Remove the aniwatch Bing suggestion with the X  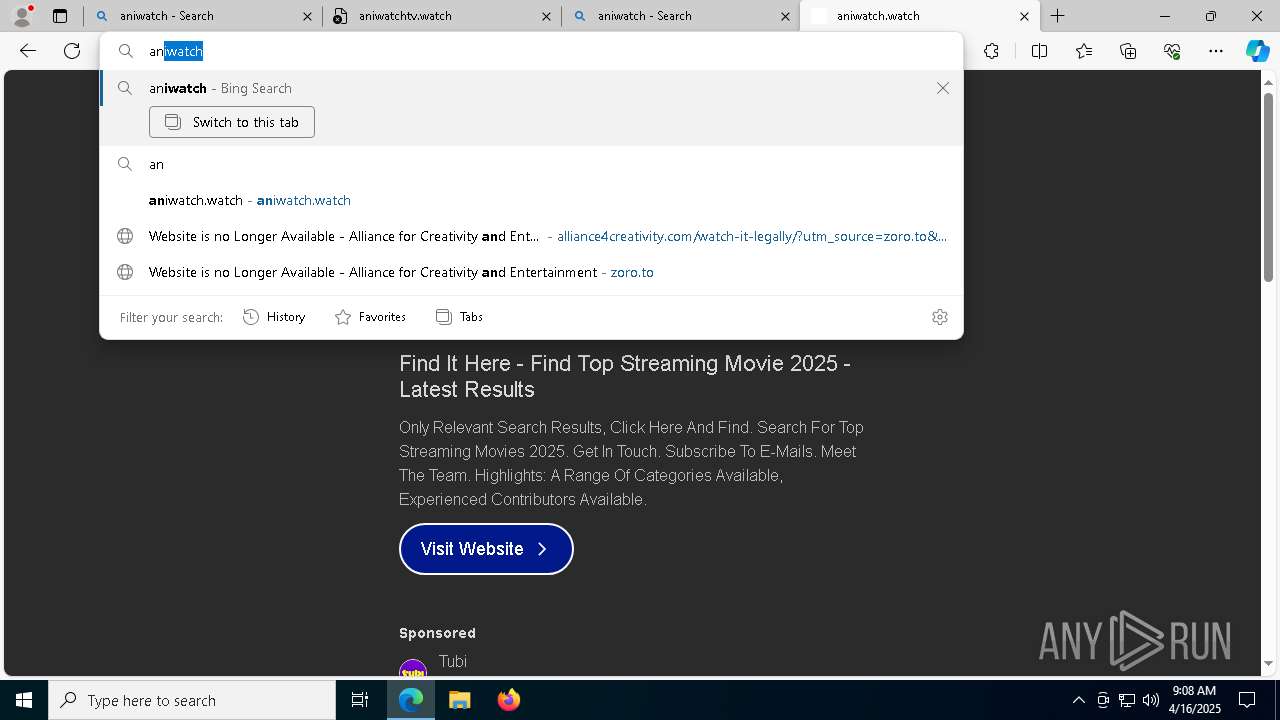[x=943, y=88]
